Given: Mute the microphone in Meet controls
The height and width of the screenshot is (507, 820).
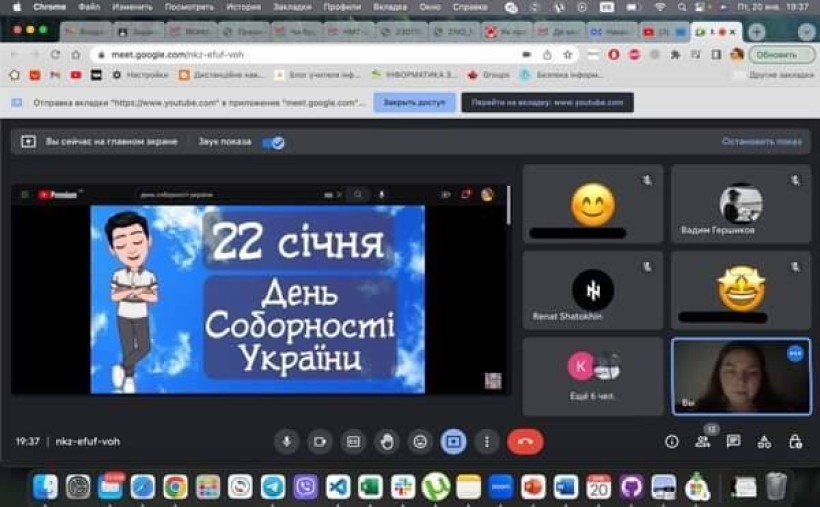Looking at the screenshot, I should point(287,442).
